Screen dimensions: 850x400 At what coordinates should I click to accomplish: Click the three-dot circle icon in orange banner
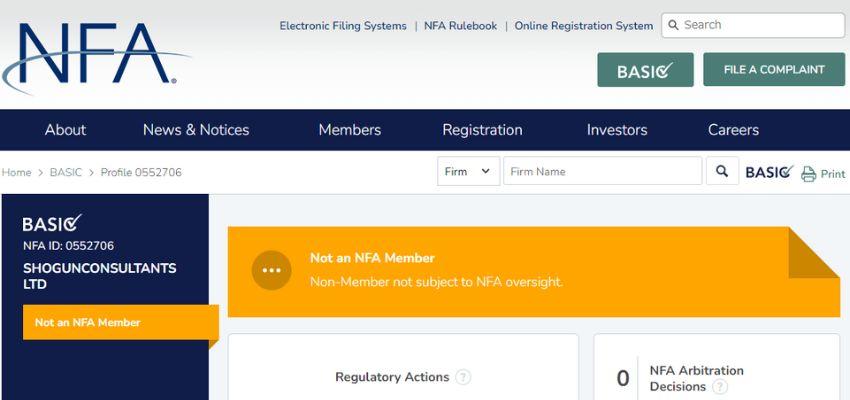tap(272, 270)
